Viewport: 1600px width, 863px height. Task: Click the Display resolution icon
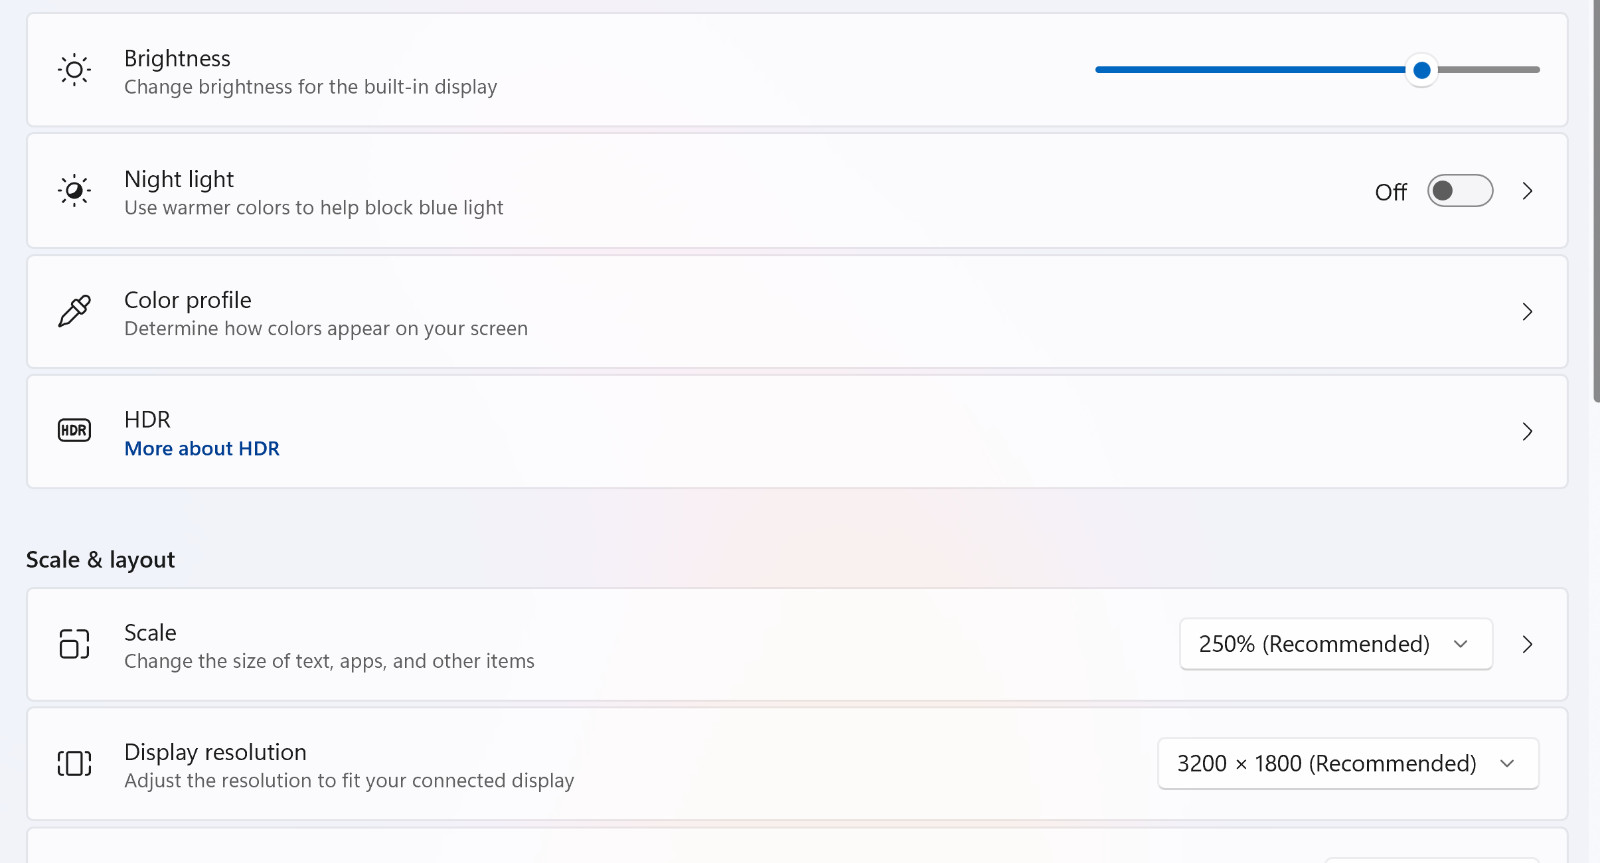74,764
